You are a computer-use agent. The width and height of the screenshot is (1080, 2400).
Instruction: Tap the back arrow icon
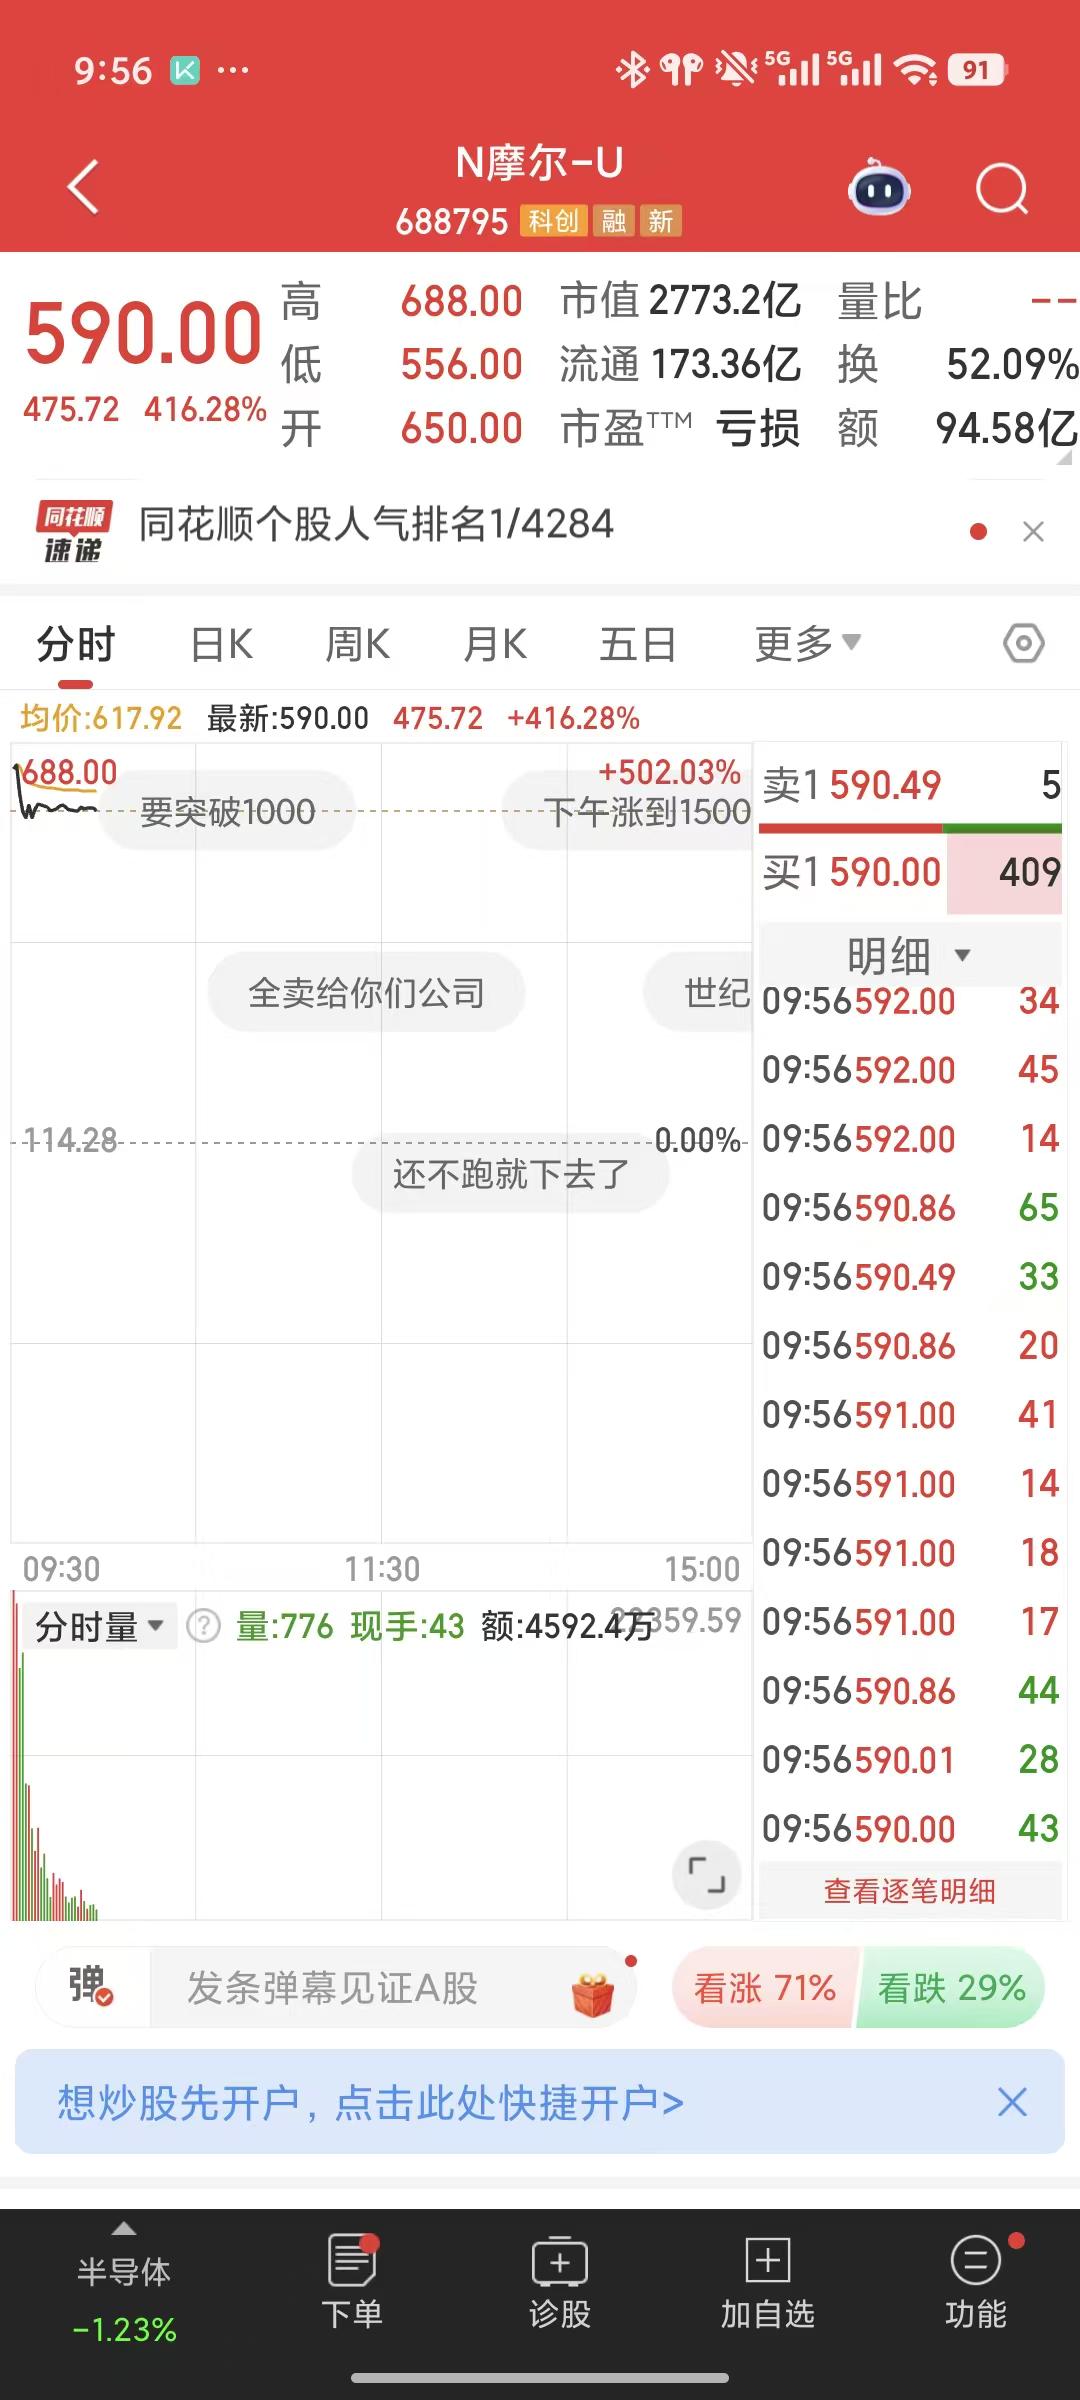[84, 187]
